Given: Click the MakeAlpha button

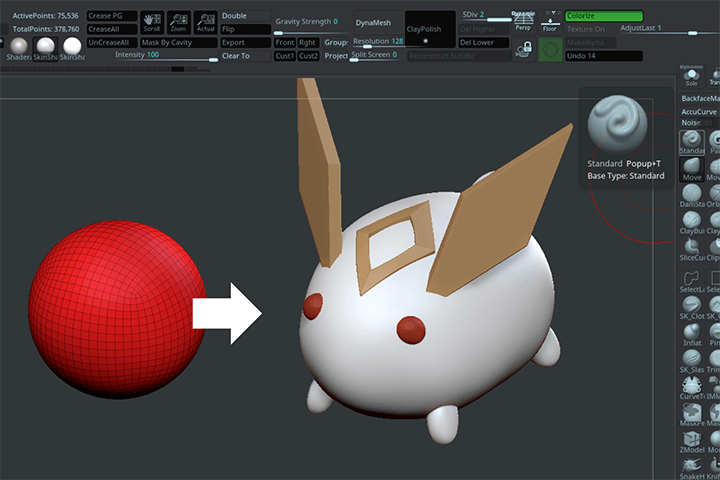Looking at the screenshot, I should pyautogui.click(x=591, y=42).
